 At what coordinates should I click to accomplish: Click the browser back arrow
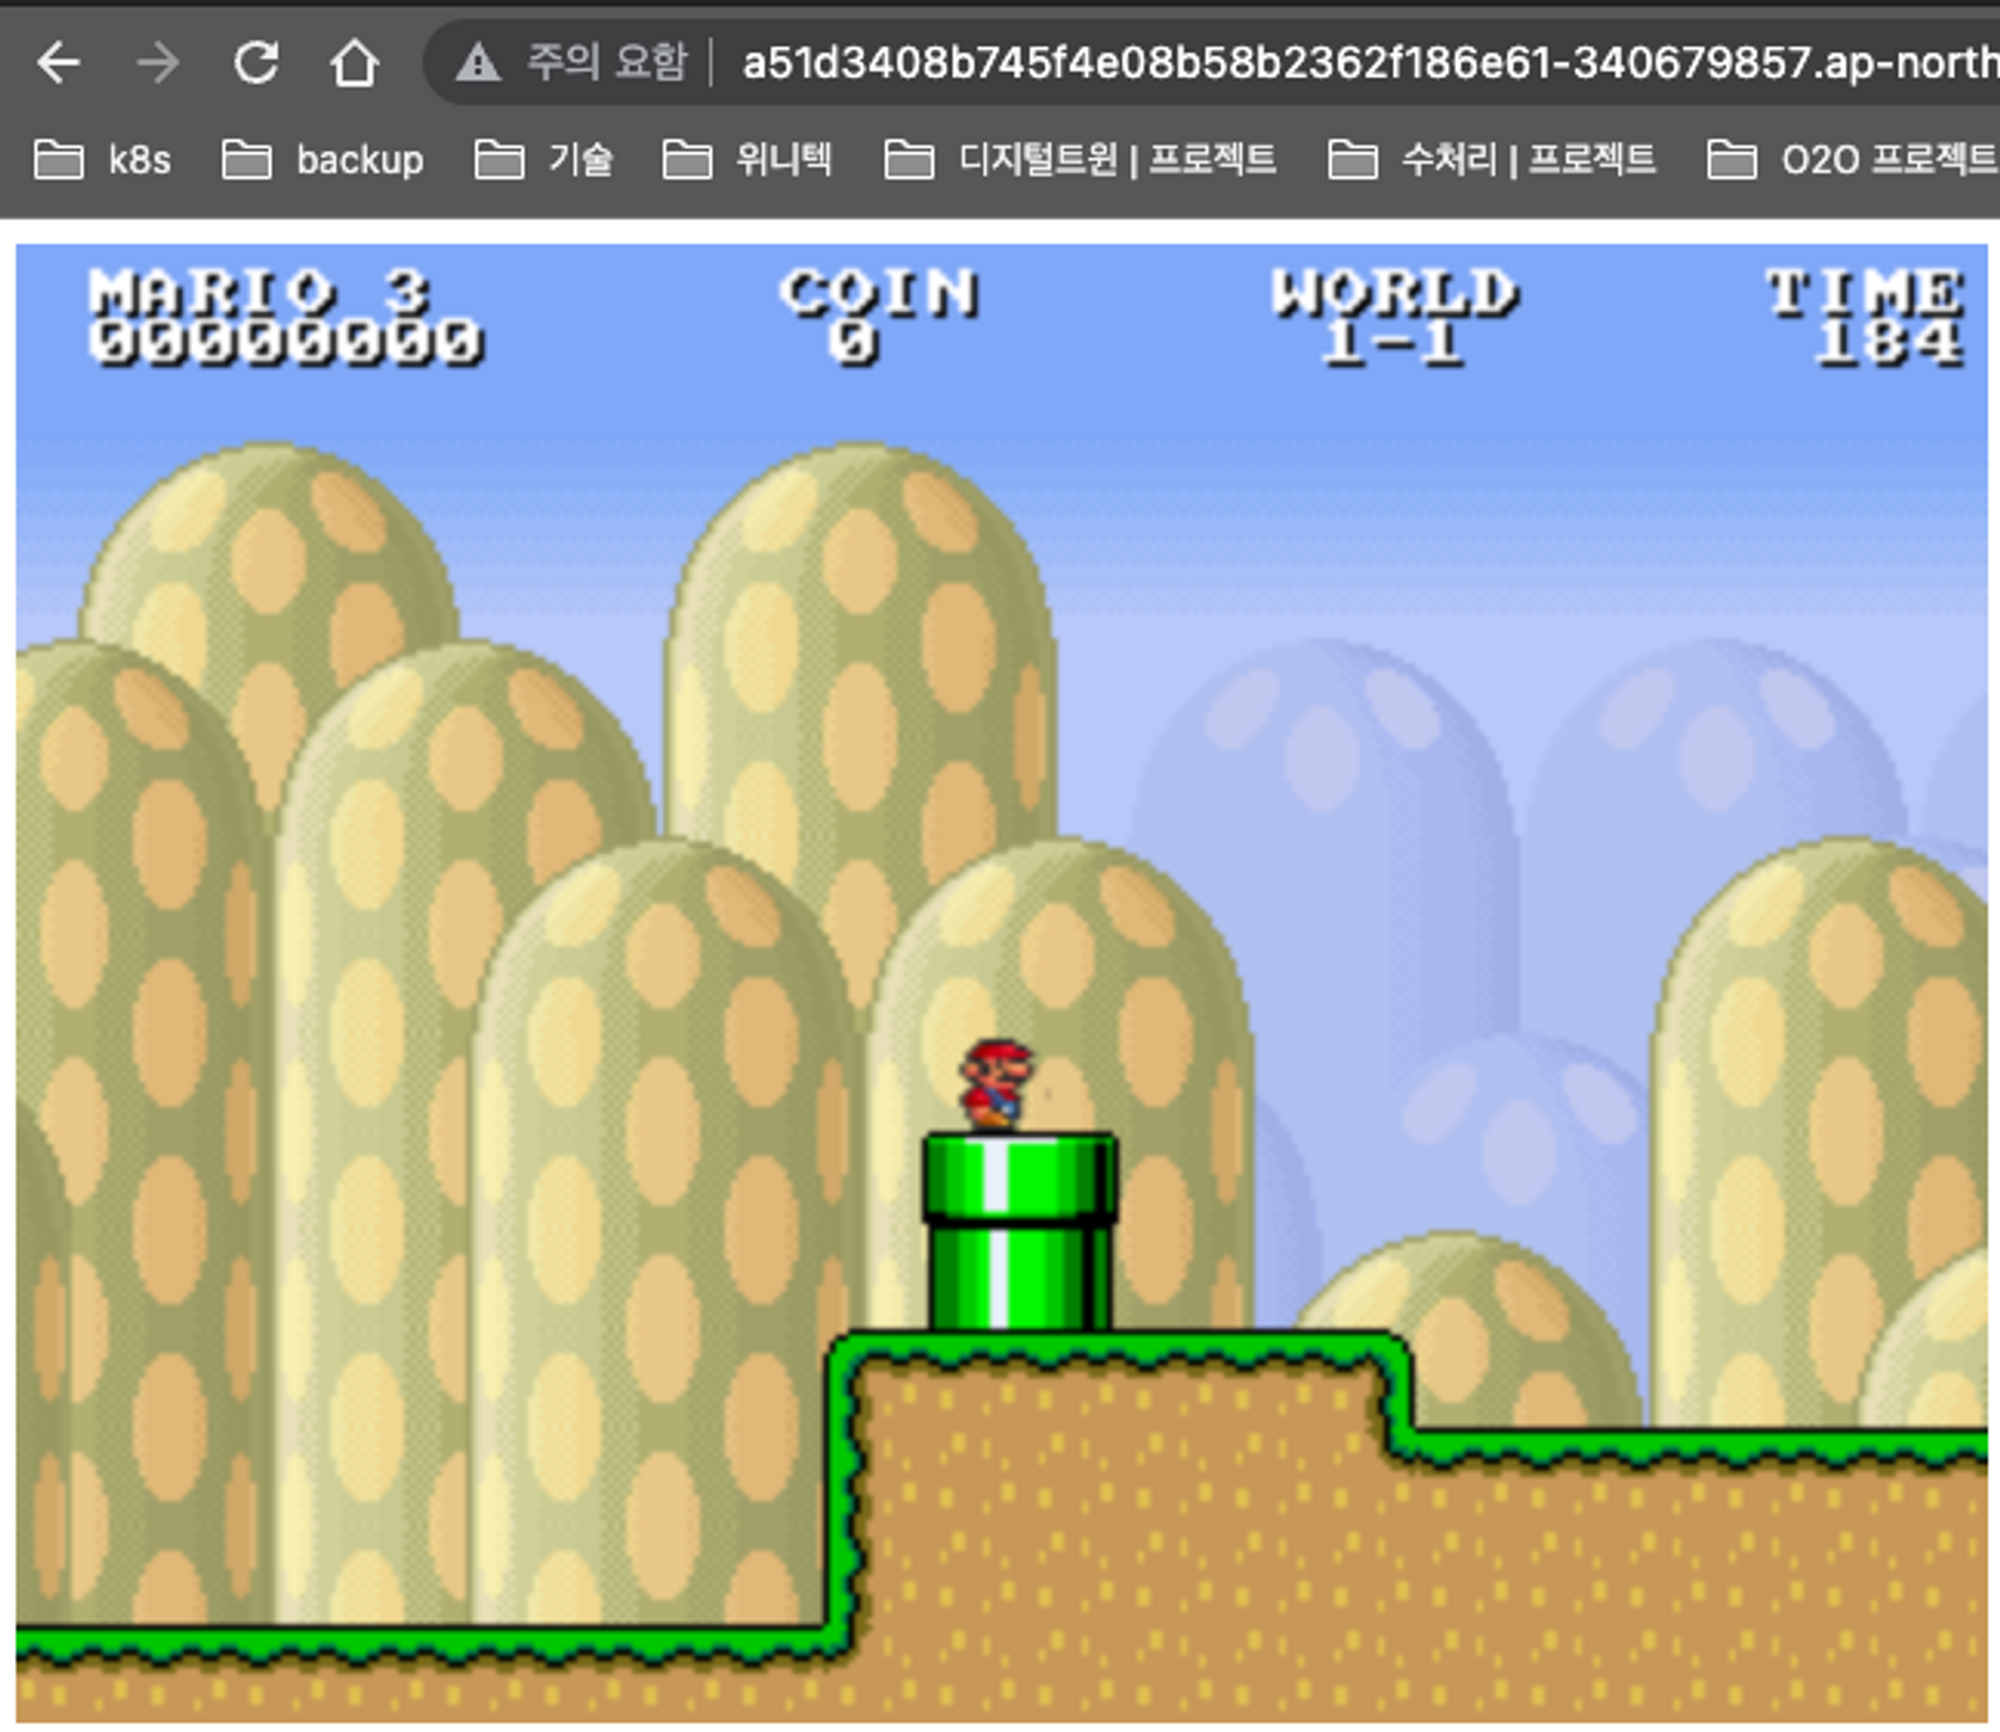pos(58,63)
